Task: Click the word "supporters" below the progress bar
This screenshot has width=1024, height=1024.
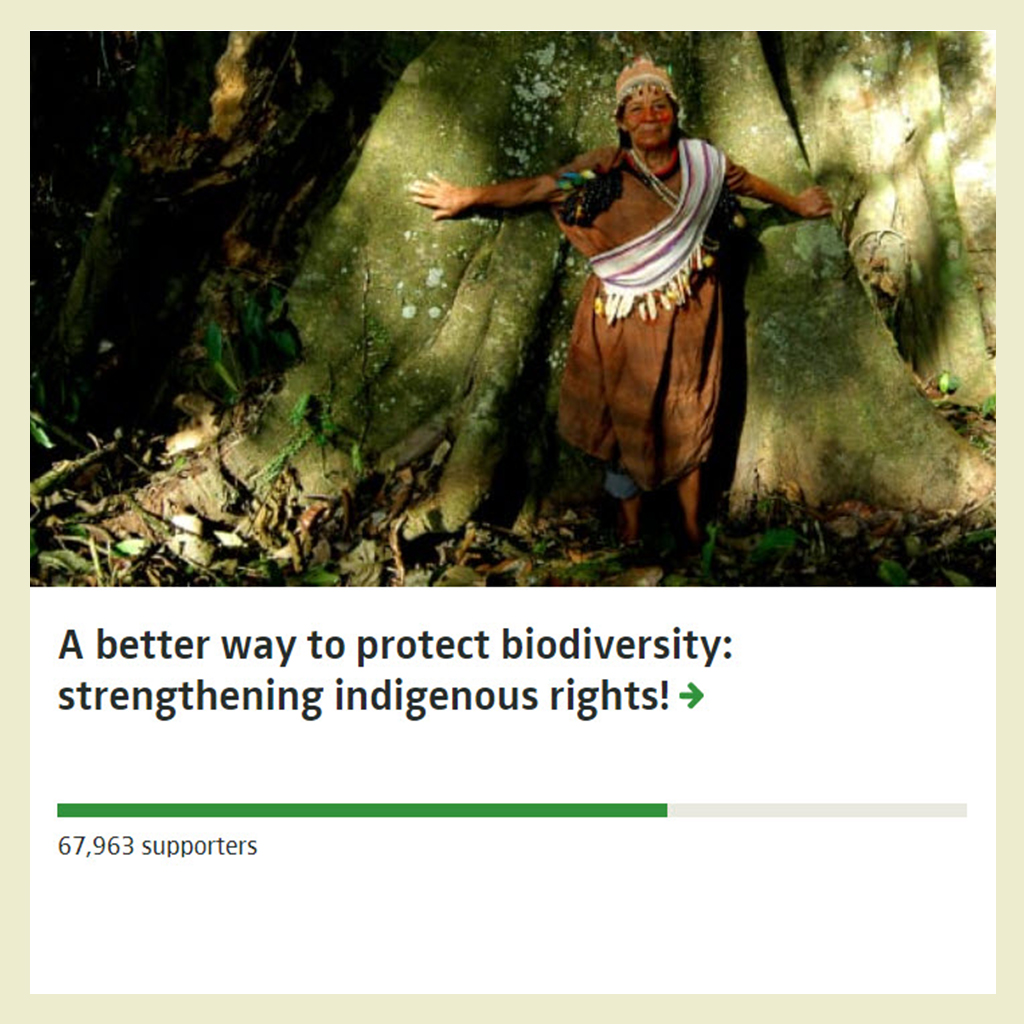Action: click(x=199, y=846)
